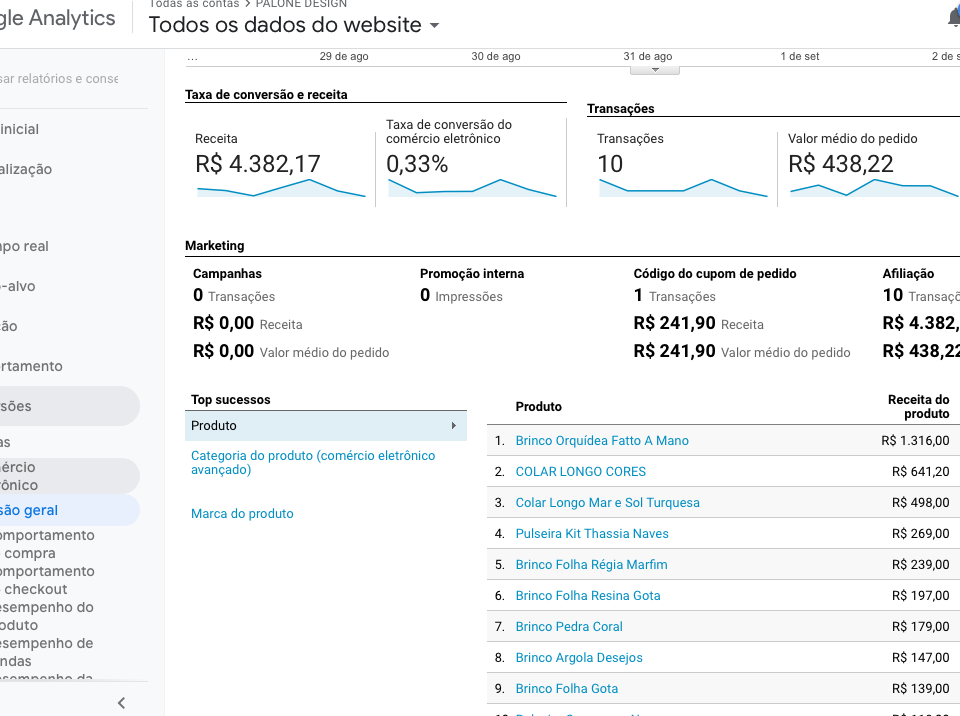Open Pulseira Kit Thassia Naves product
This screenshot has width=960, height=716.
coord(592,534)
